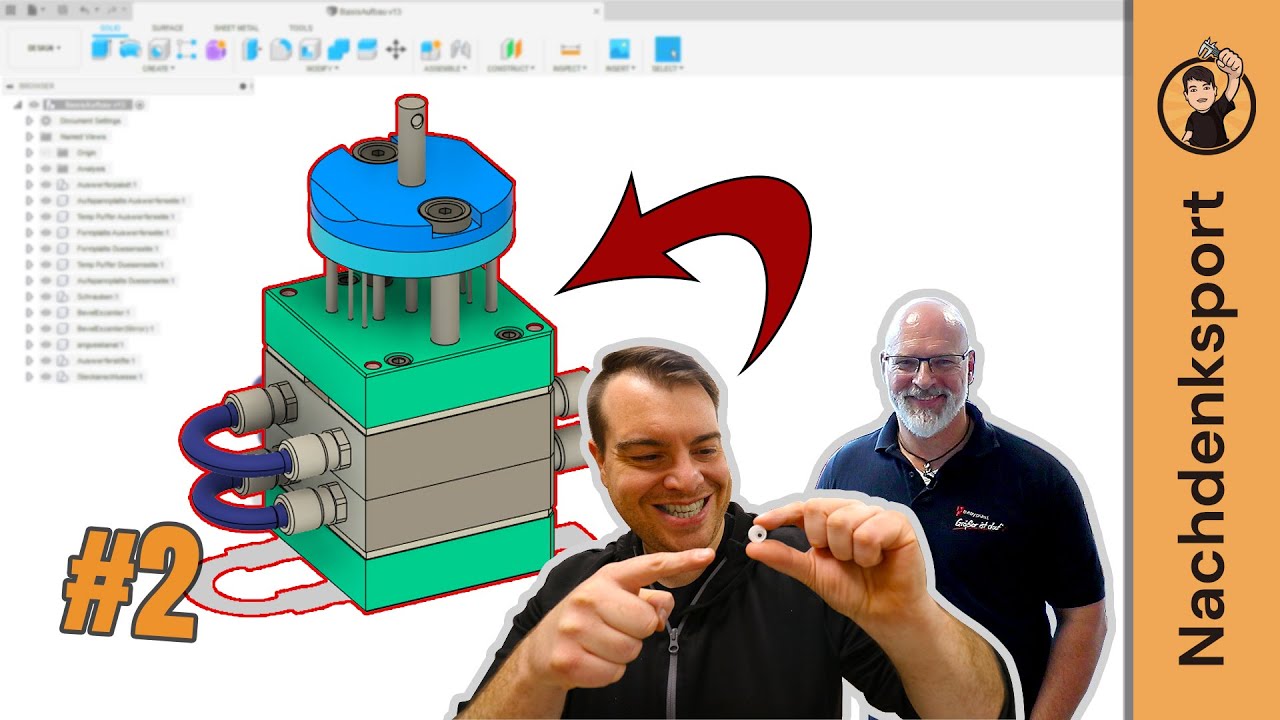This screenshot has height=720, width=1280.
Task: Open the MODIFY dropdown menu
Action: coord(322,69)
